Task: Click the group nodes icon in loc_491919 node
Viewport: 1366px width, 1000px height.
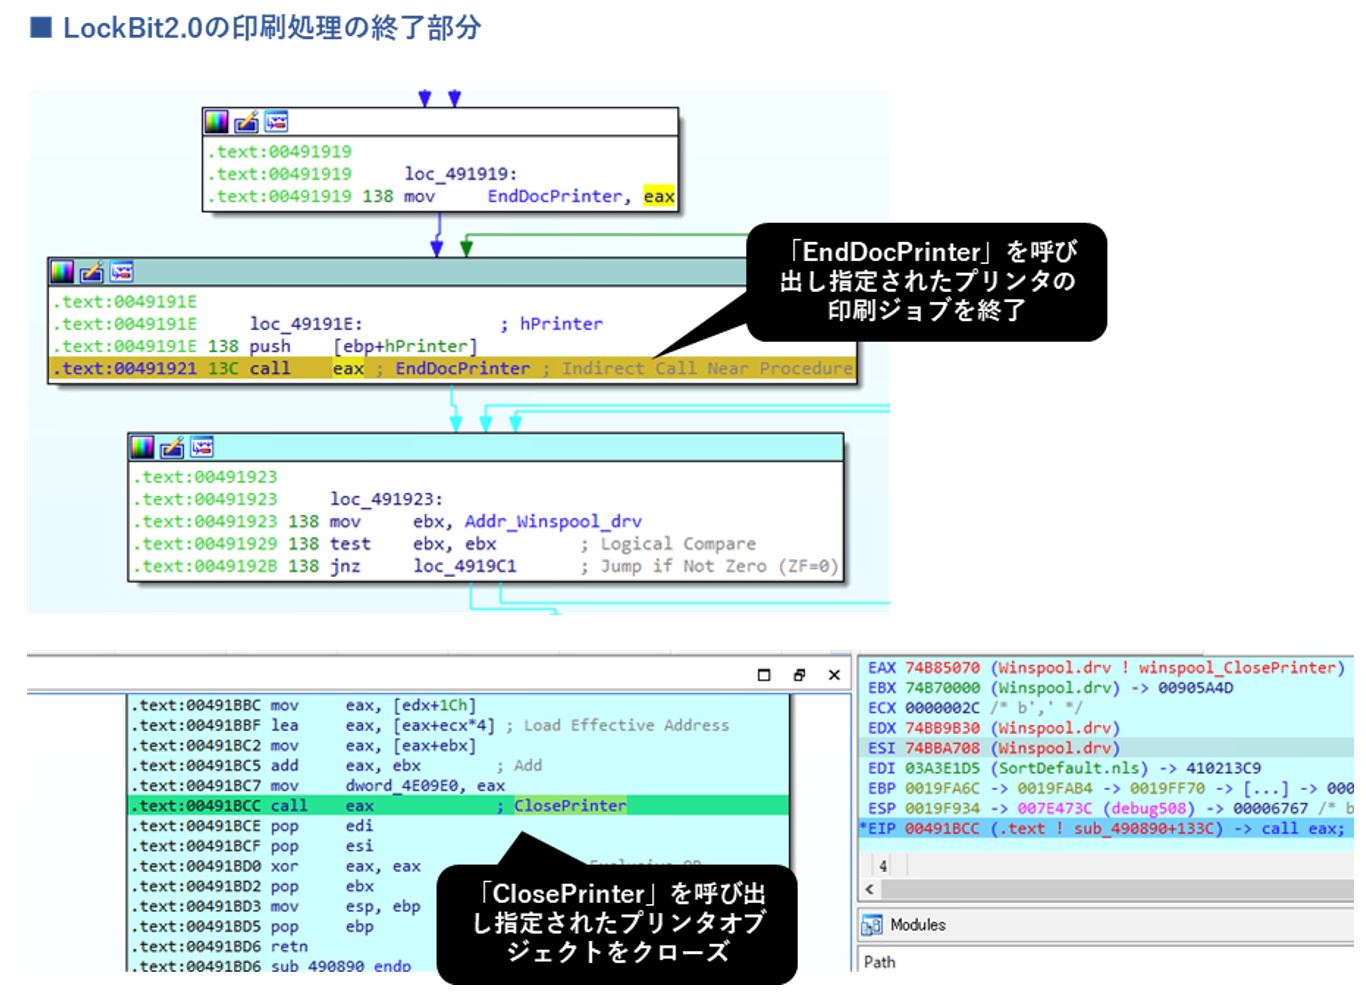Action: (x=276, y=122)
